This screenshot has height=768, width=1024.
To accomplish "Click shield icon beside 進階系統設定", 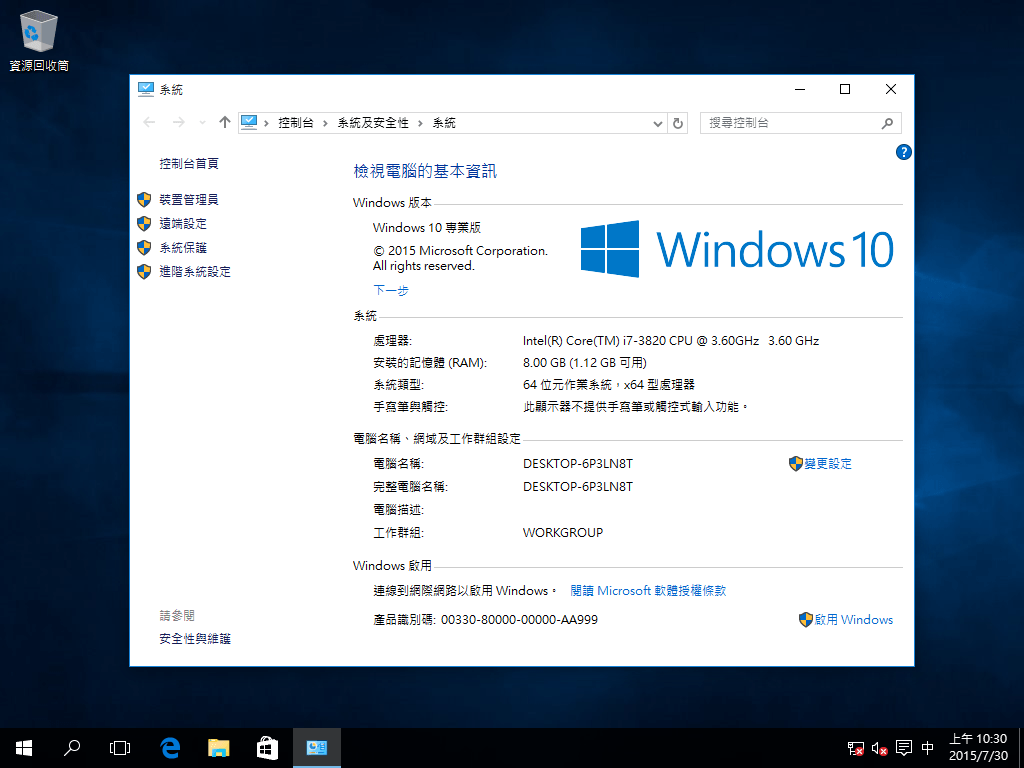I will click(x=144, y=272).
